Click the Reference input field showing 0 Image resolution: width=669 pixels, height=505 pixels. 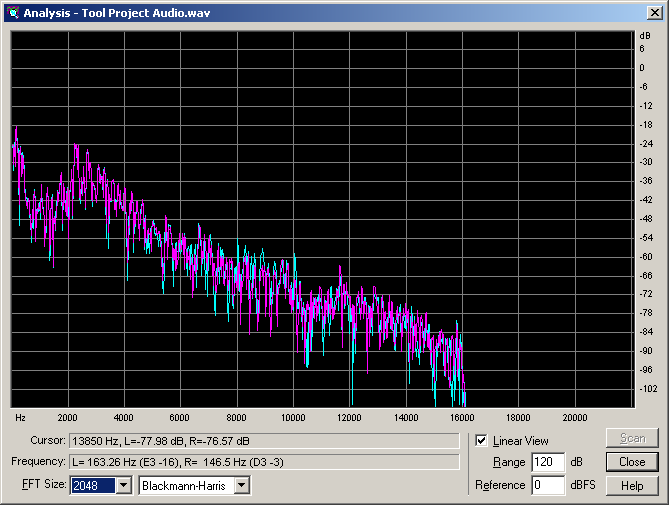[x=548, y=485]
